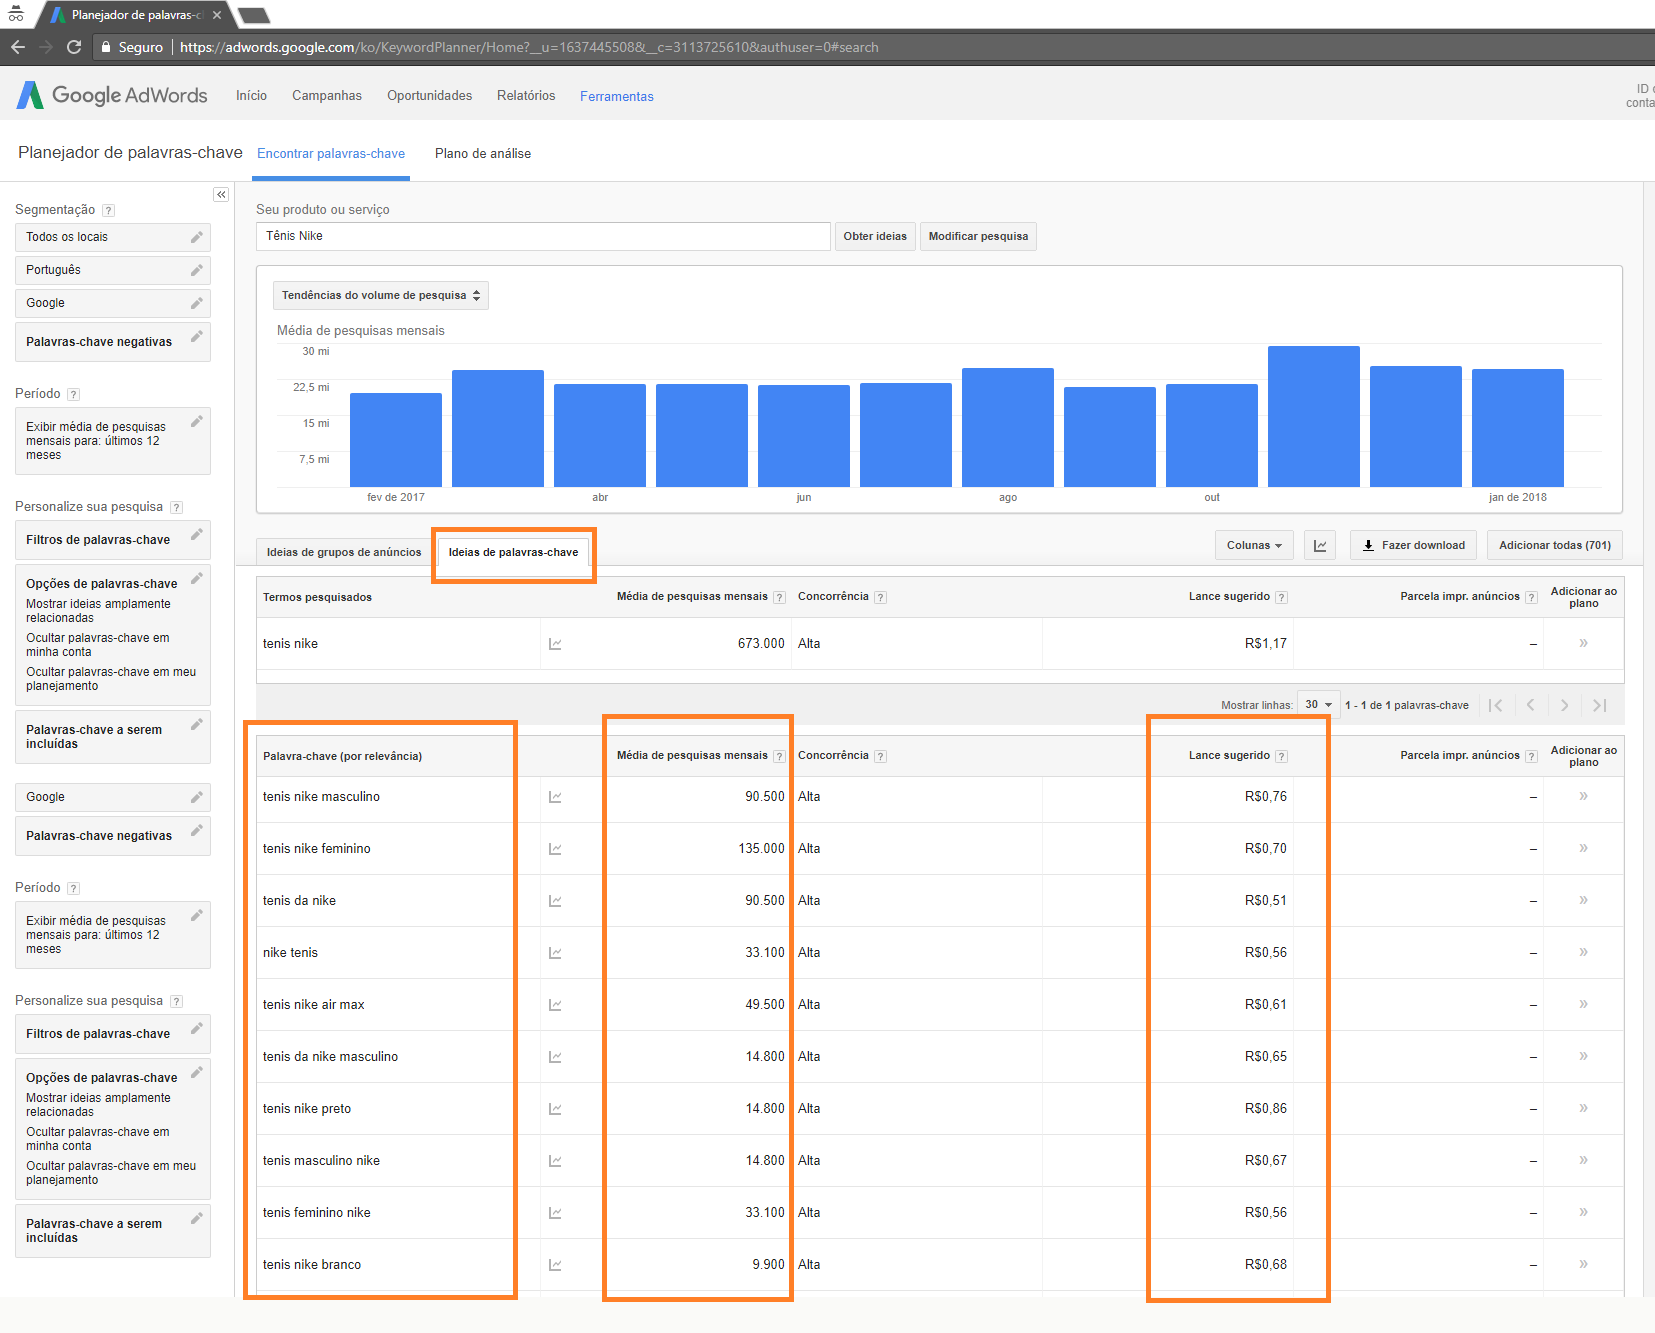The image size is (1655, 1333).
Task: Reload the browser page
Action: pos(74,47)
